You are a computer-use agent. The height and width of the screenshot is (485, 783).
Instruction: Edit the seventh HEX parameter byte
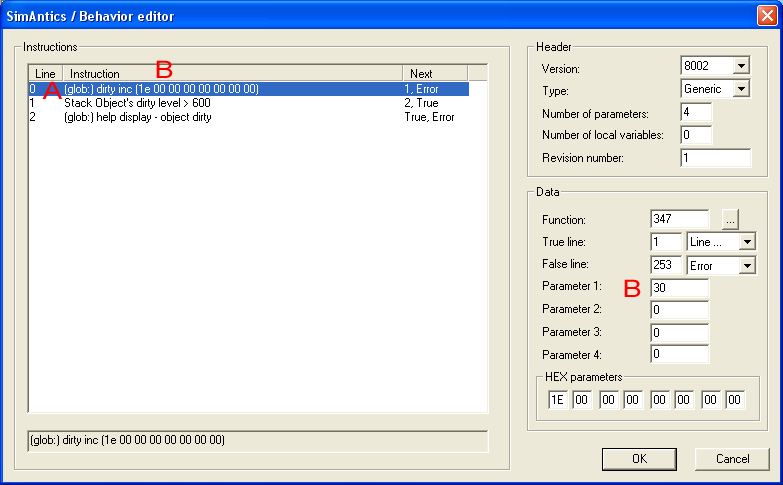(x=711, y=400)
